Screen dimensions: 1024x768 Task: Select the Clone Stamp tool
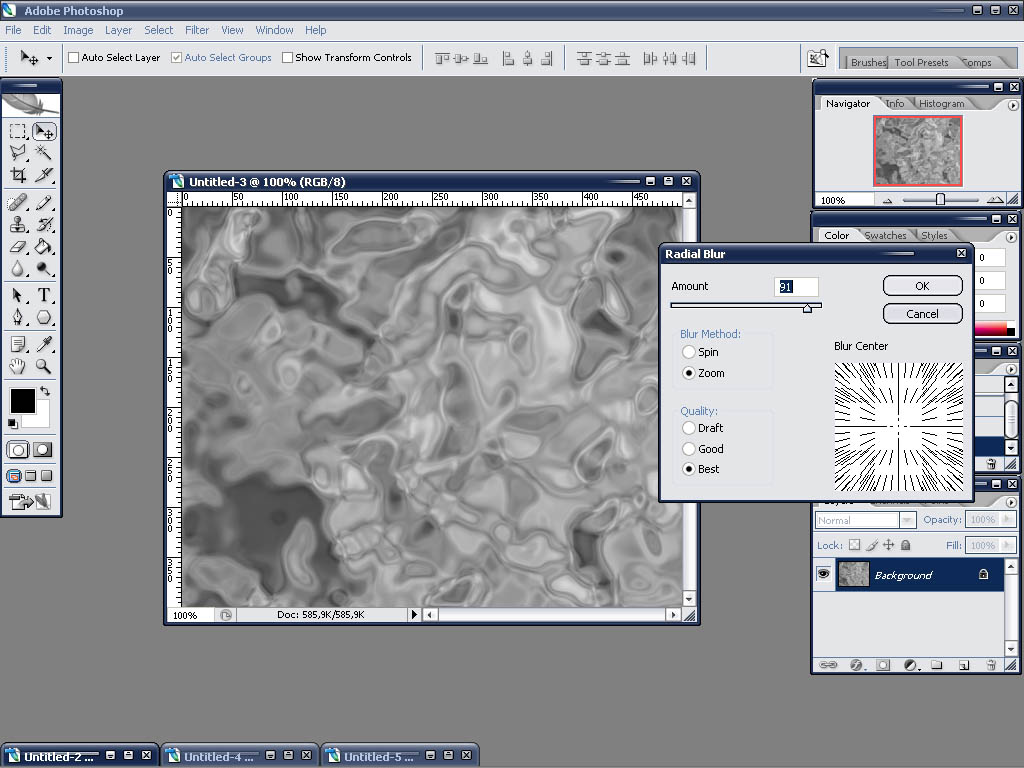(x=18, y=224)
